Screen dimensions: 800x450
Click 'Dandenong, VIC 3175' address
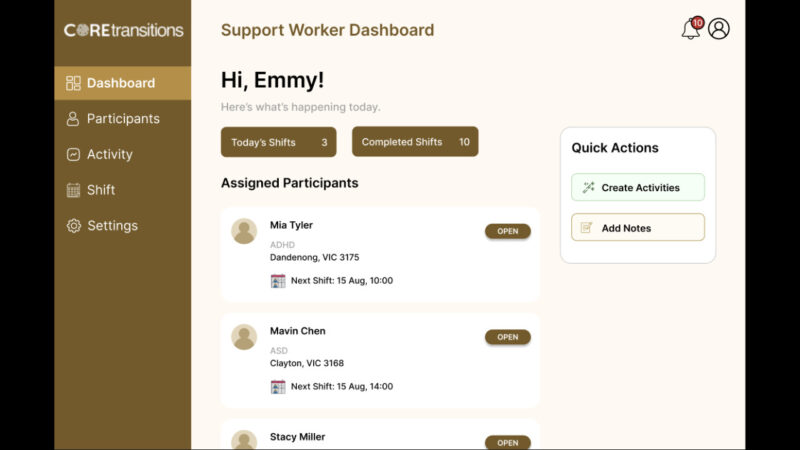click(x=314, y=257)
